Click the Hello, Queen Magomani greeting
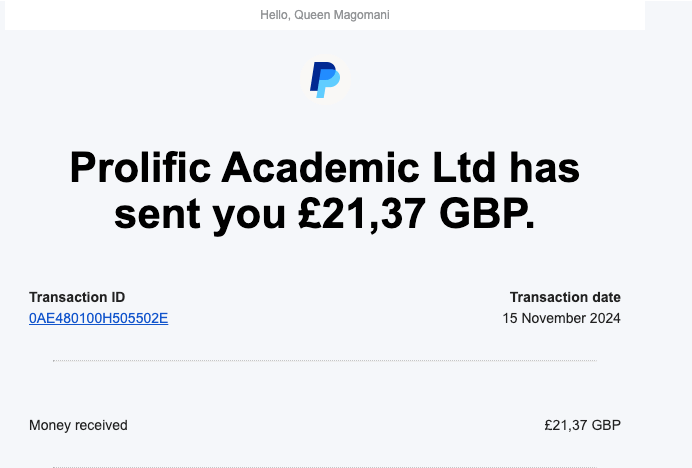The height and width of the screenshot is (468, 692). click(325, 15)
